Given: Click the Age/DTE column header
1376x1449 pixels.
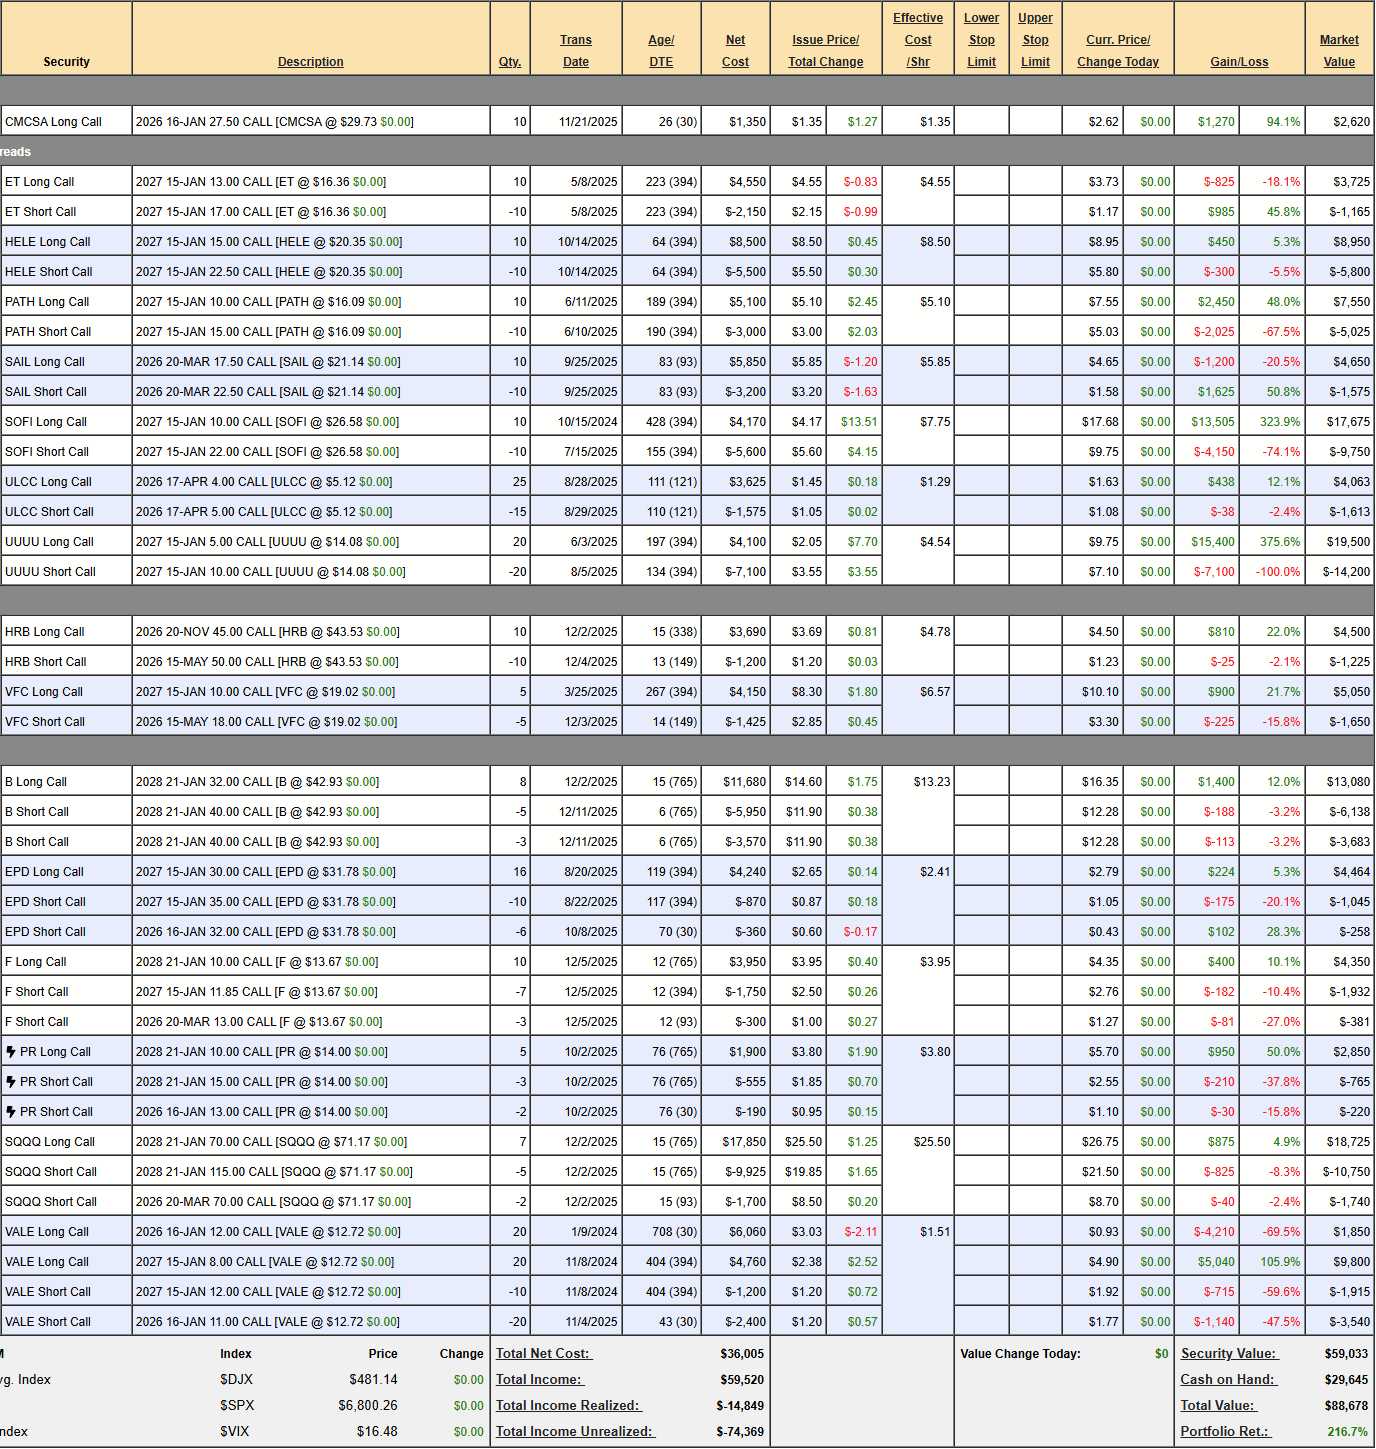Looking at the screenshot, I should (x=661, y=51).
